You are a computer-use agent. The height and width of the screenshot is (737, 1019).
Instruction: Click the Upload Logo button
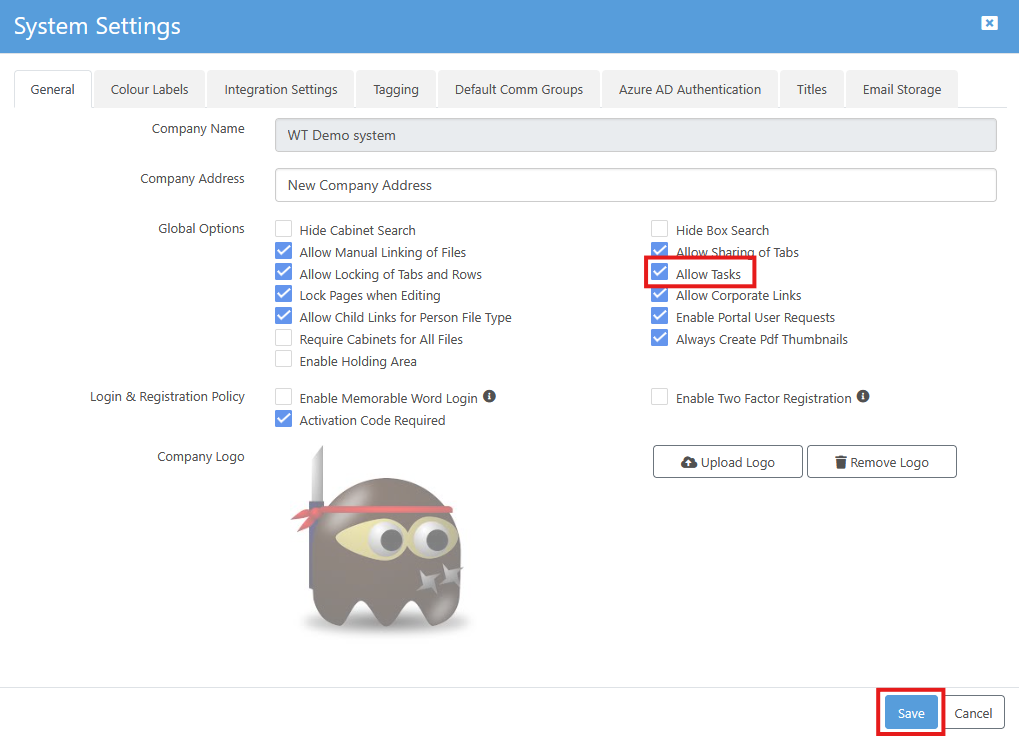click(728, 462)
